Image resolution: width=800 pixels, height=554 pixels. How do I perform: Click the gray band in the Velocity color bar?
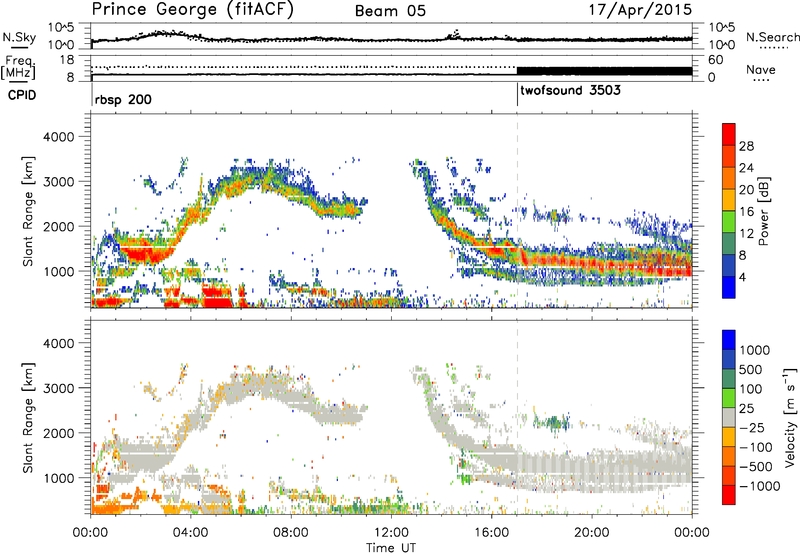(729, 418)
